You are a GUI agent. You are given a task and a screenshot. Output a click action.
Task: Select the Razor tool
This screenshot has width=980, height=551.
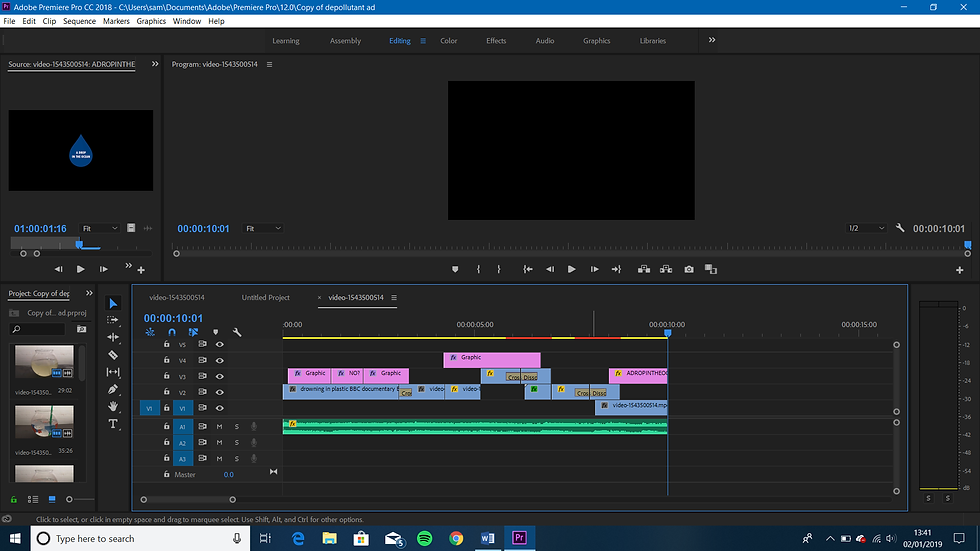(x=112, y=355)
